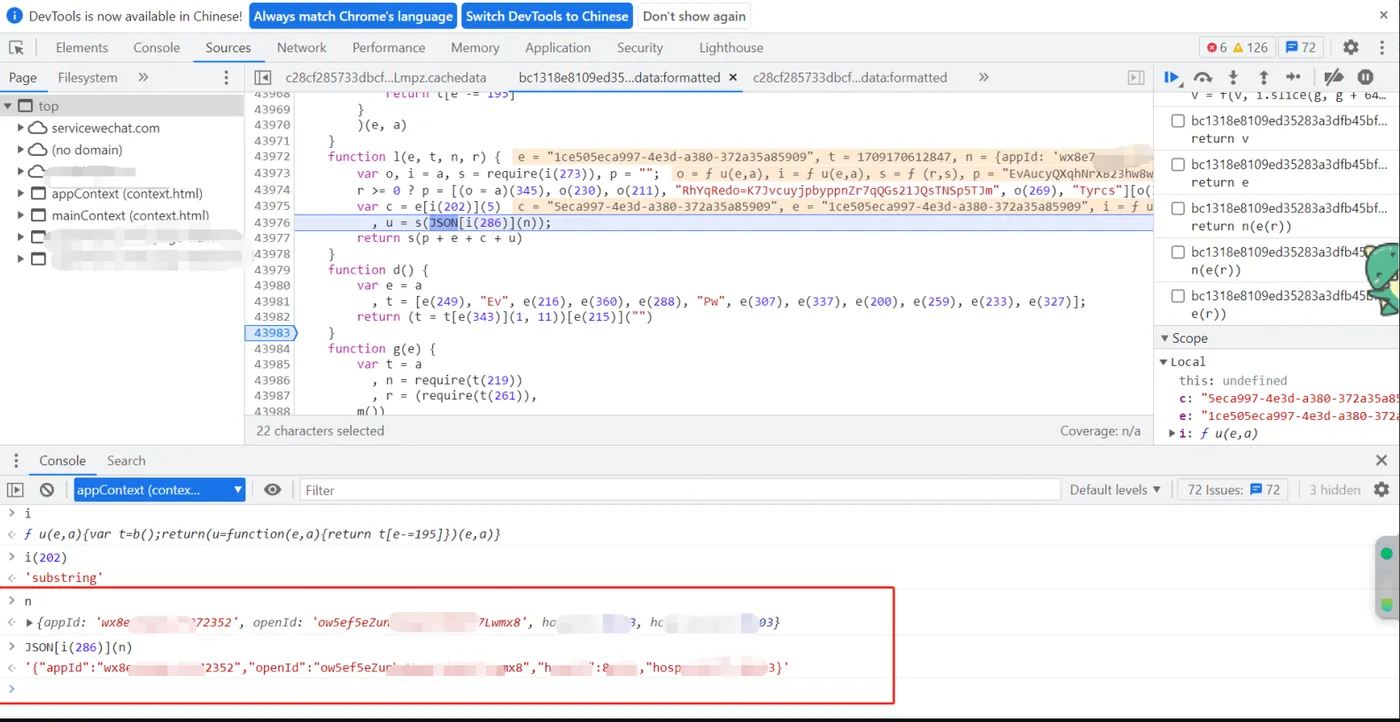This screenshot has height=722, width=1400.
Task: Show the console sidebar icon
Action: coord(15,490)
